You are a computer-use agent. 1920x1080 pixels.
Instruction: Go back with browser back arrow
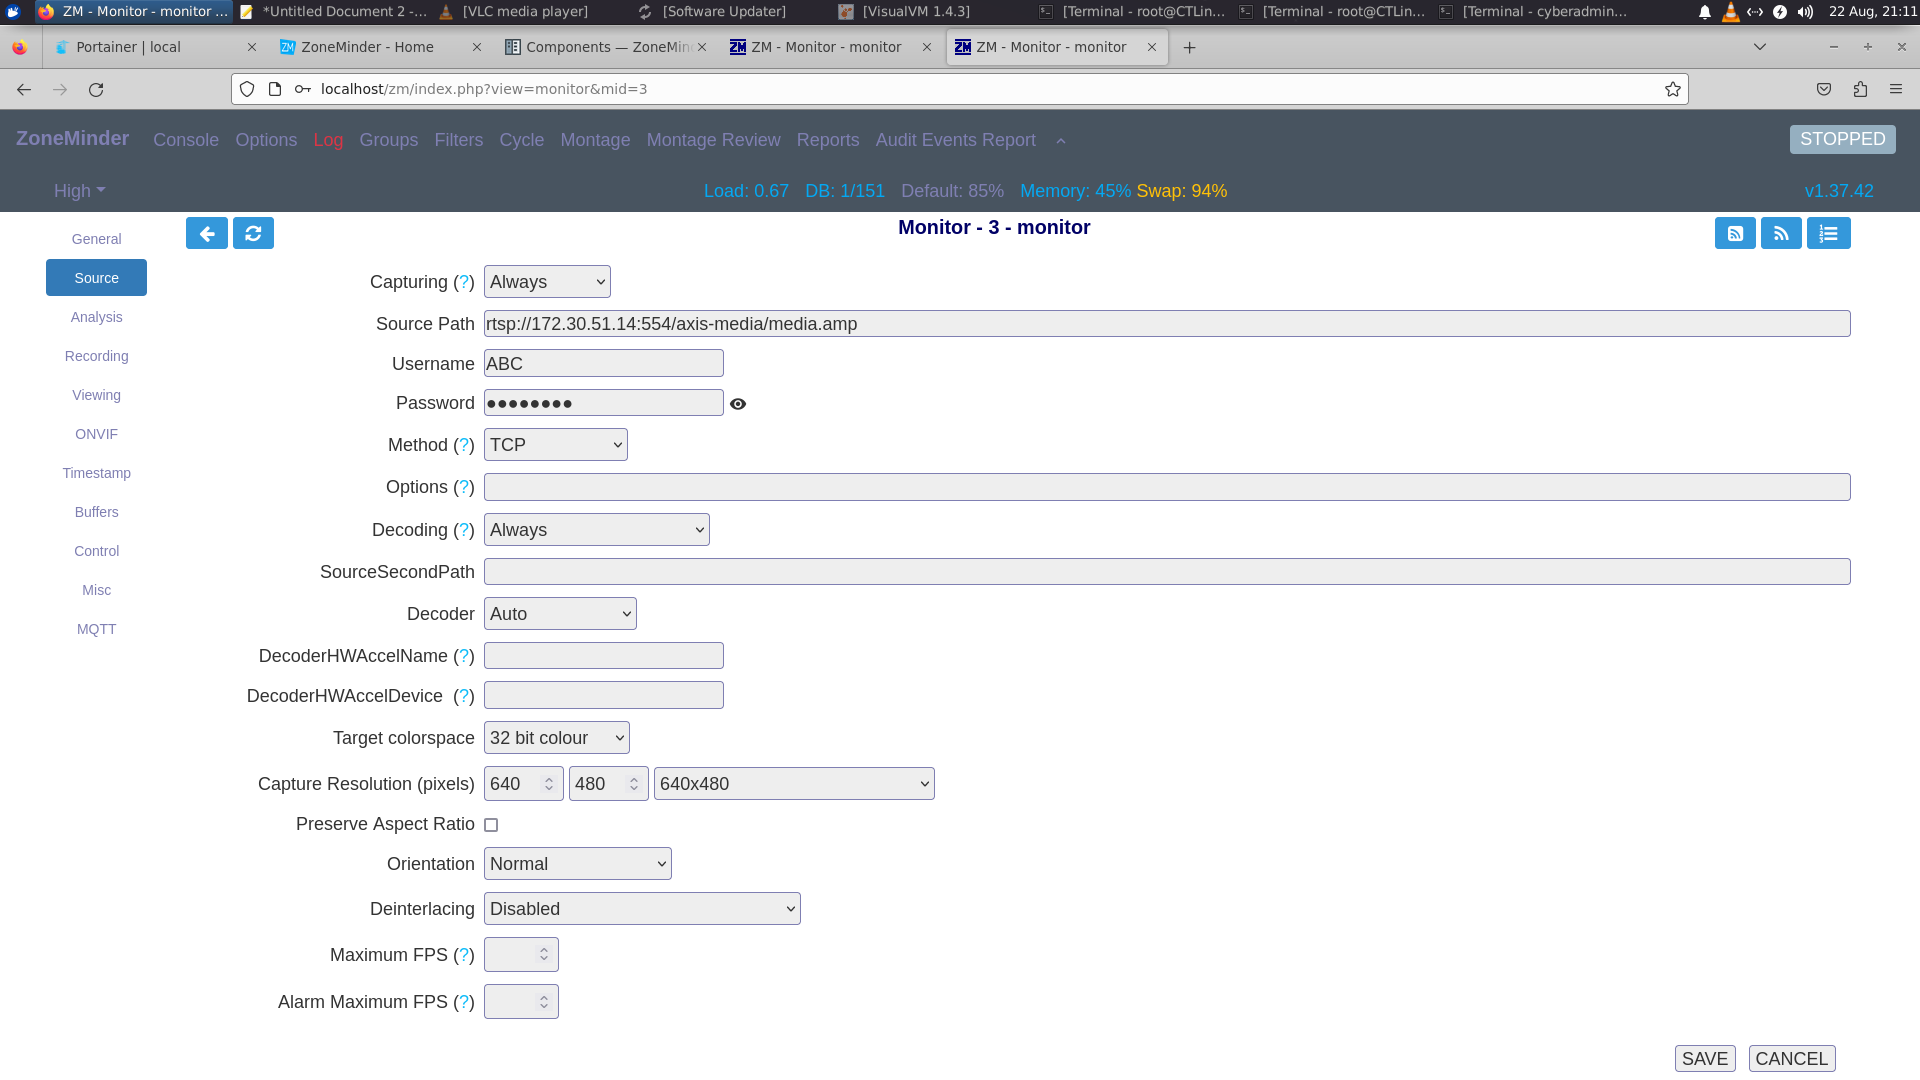pos(24,89)
